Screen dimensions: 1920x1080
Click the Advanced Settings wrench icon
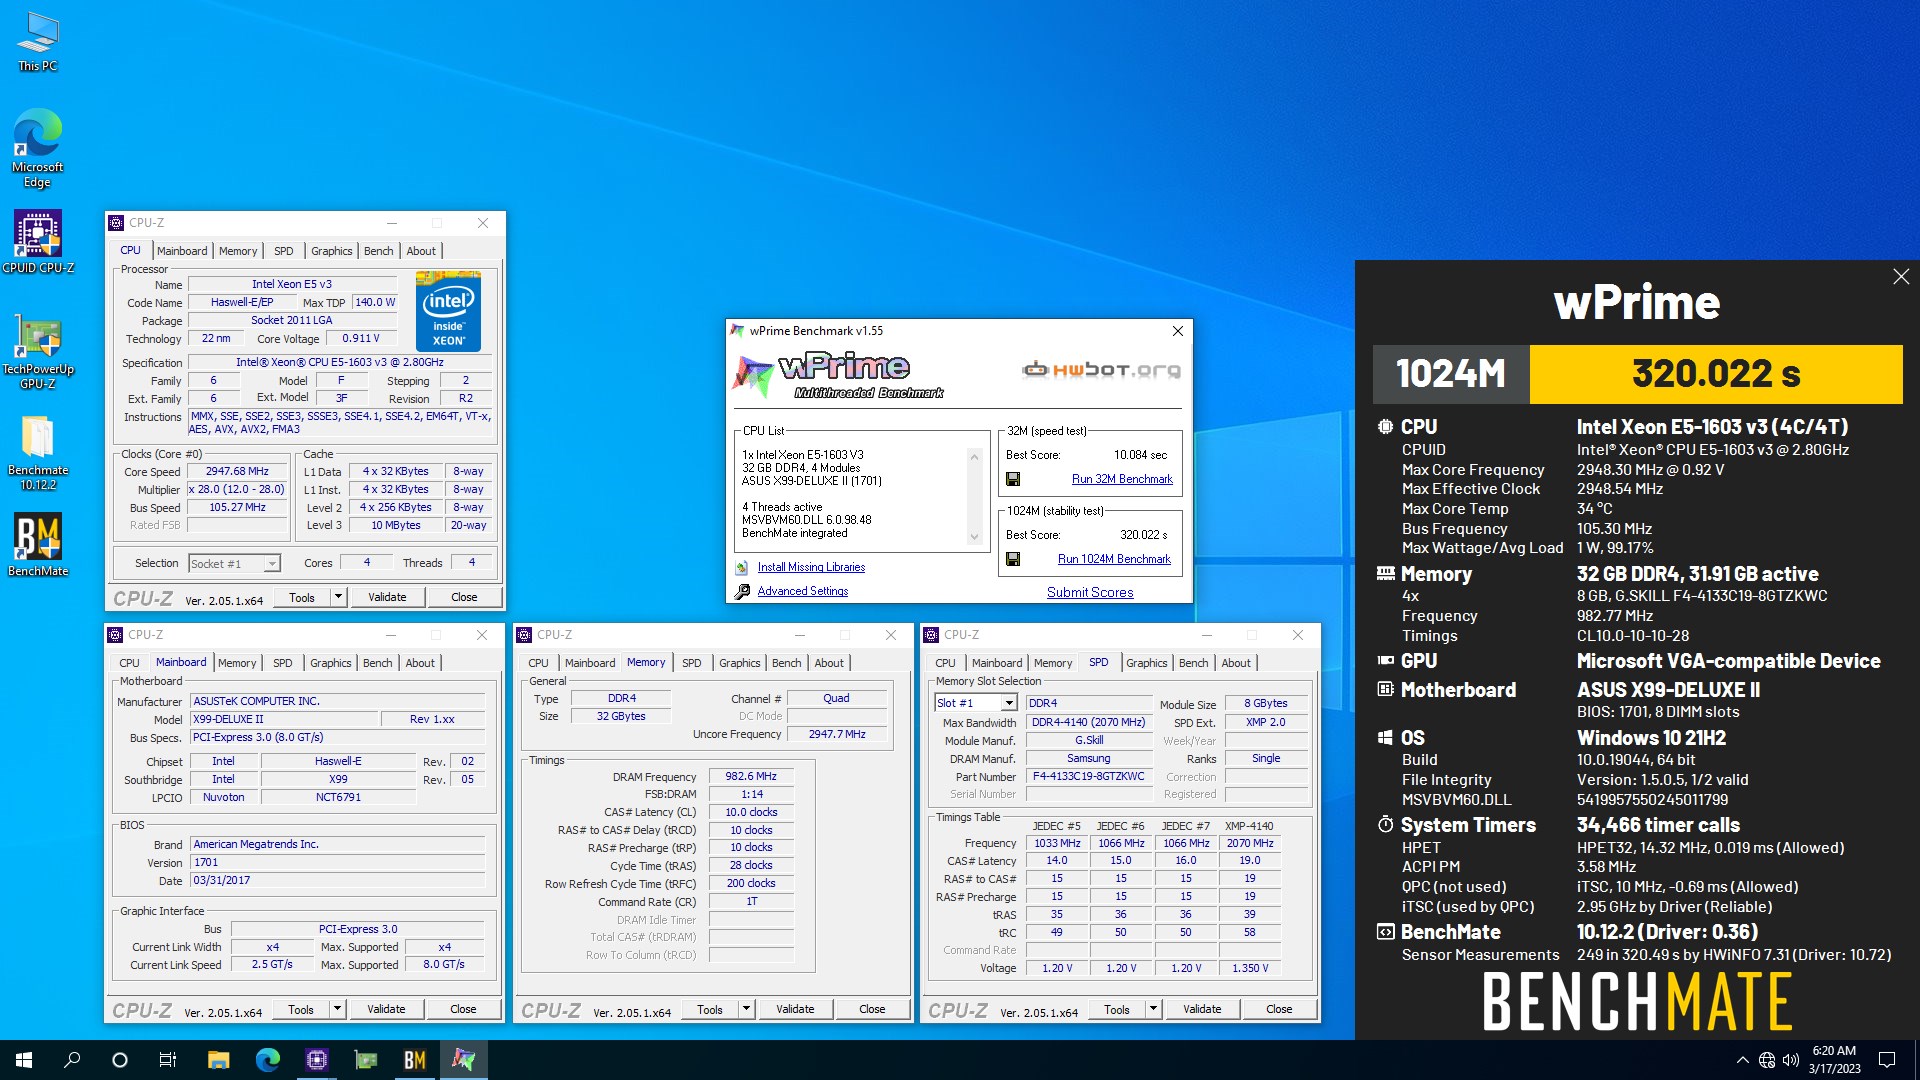(742, 592)
